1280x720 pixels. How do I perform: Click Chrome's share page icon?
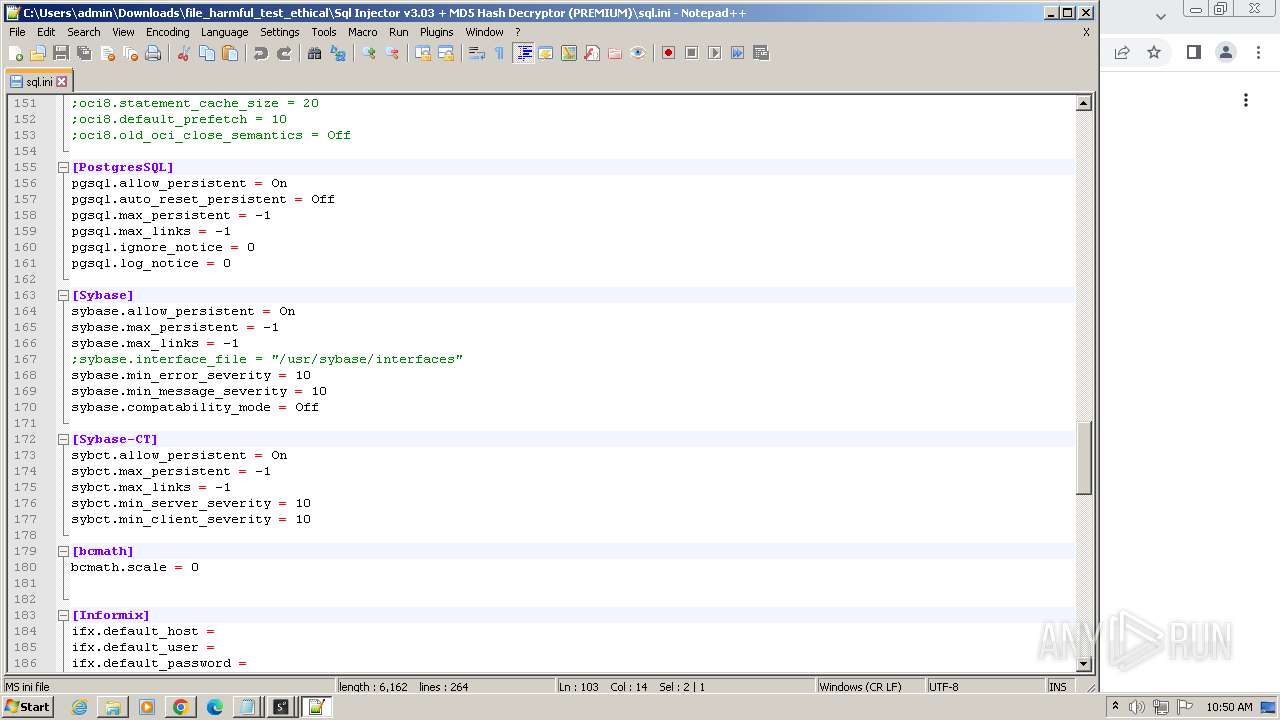[x=1122, y=52]
